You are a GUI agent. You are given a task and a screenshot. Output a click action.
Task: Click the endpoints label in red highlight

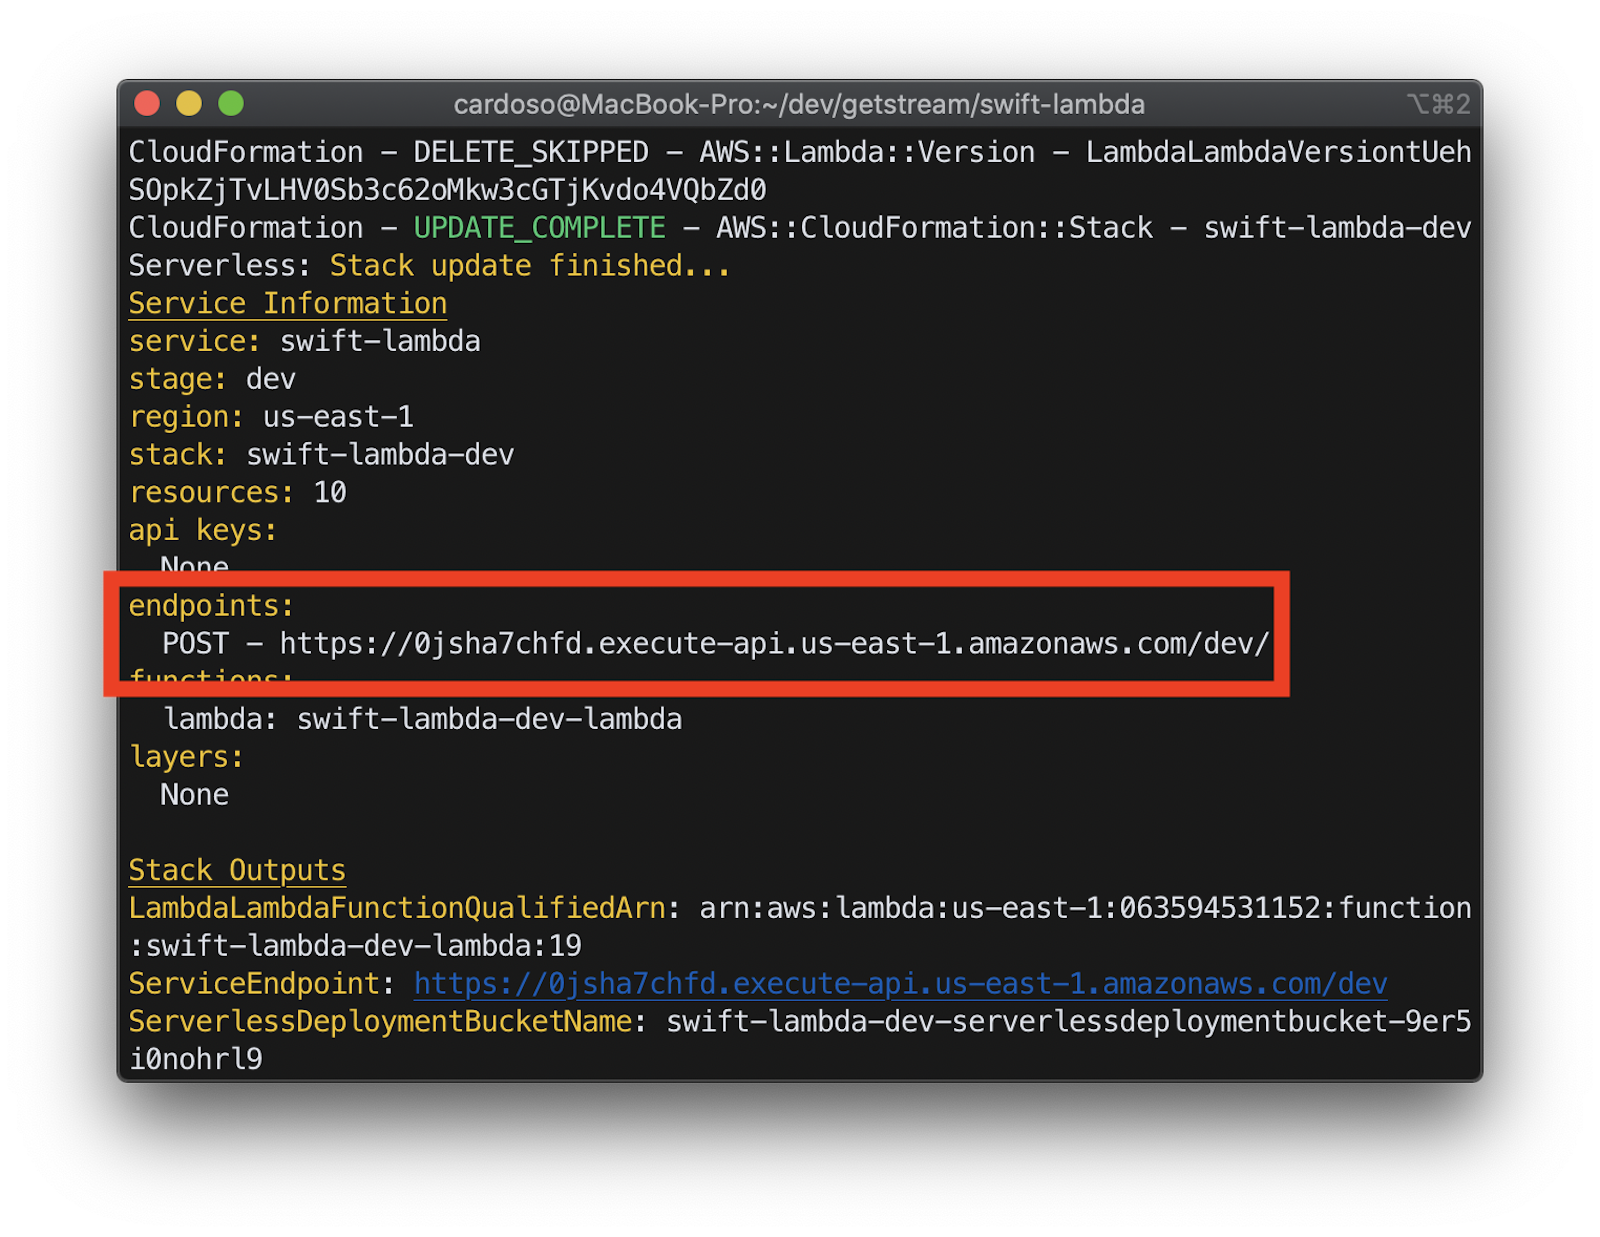210,605
